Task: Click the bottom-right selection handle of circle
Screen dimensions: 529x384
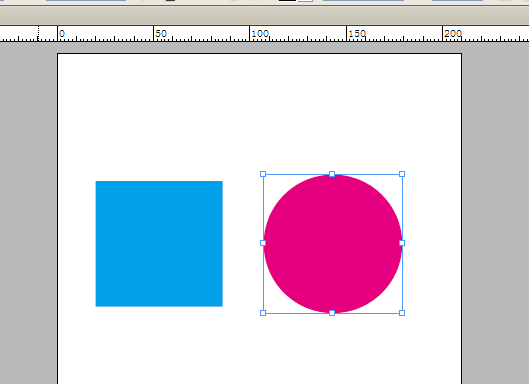Action: (402, 313)
